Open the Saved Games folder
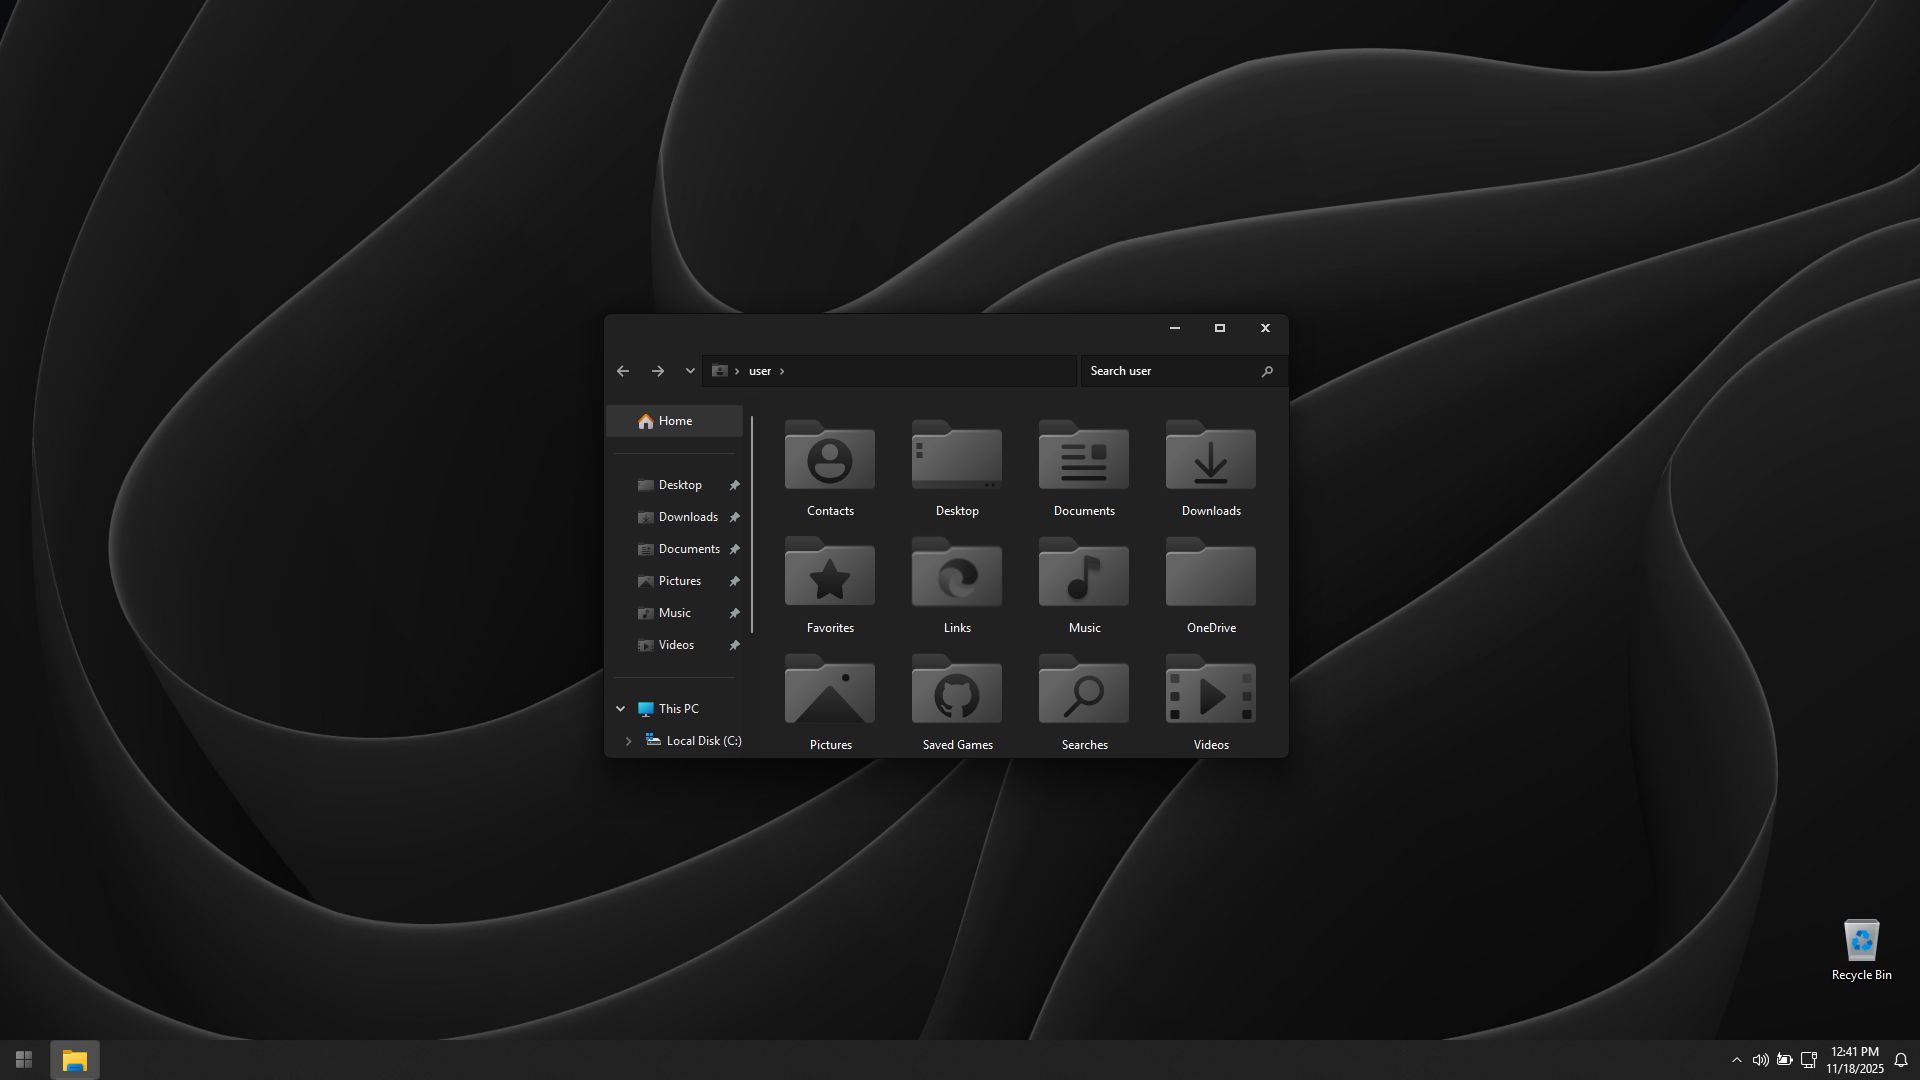Image resolution: width=1920 pixels, height=1080 pixels. point(956,691)
